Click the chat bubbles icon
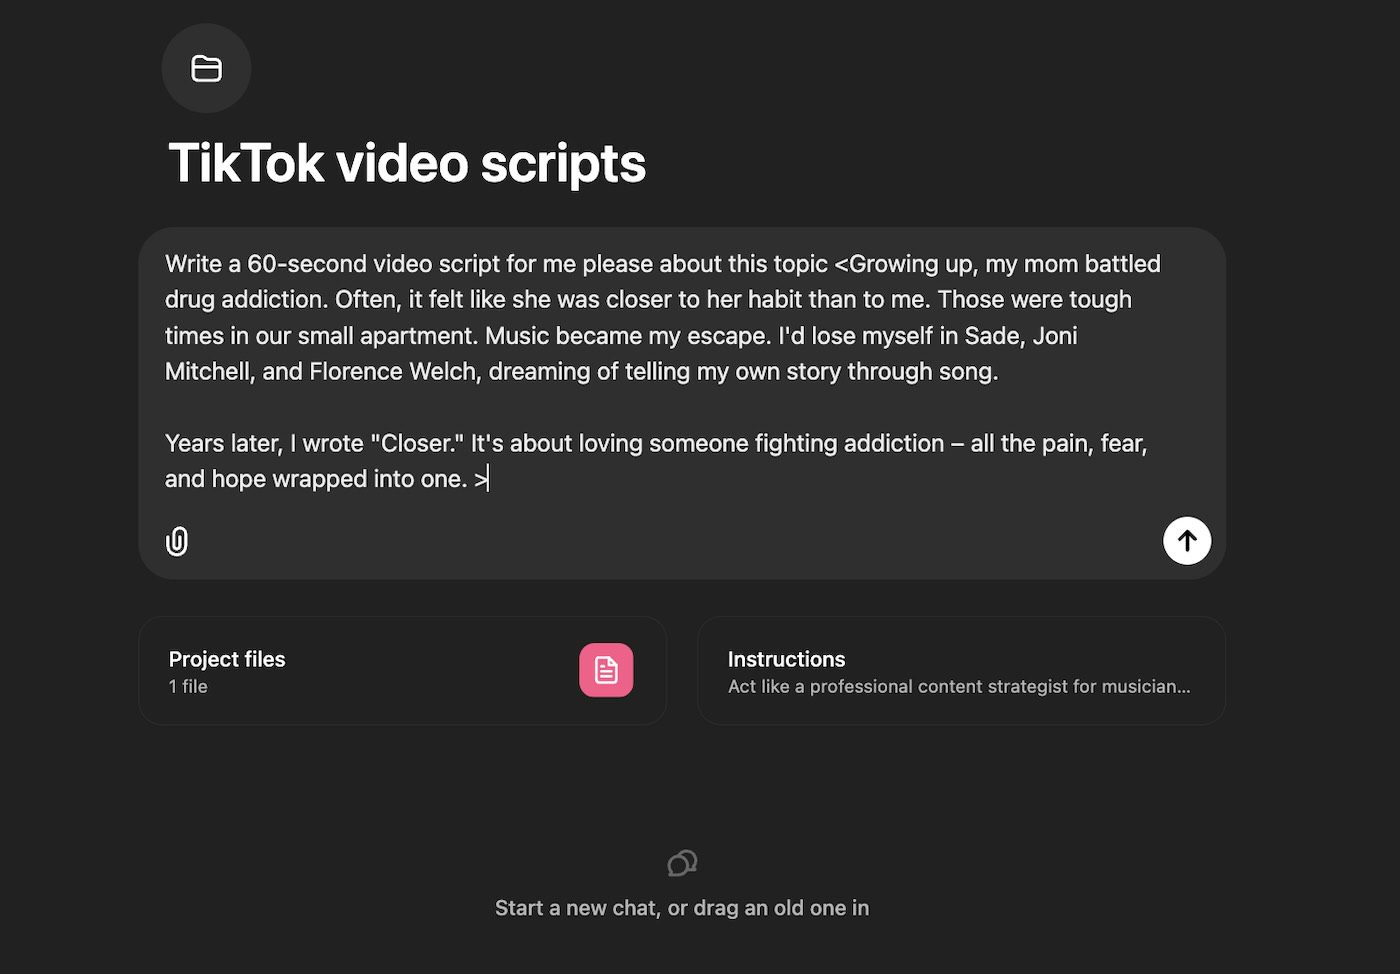Screen dimensions: 1400x974 [682, 863]
